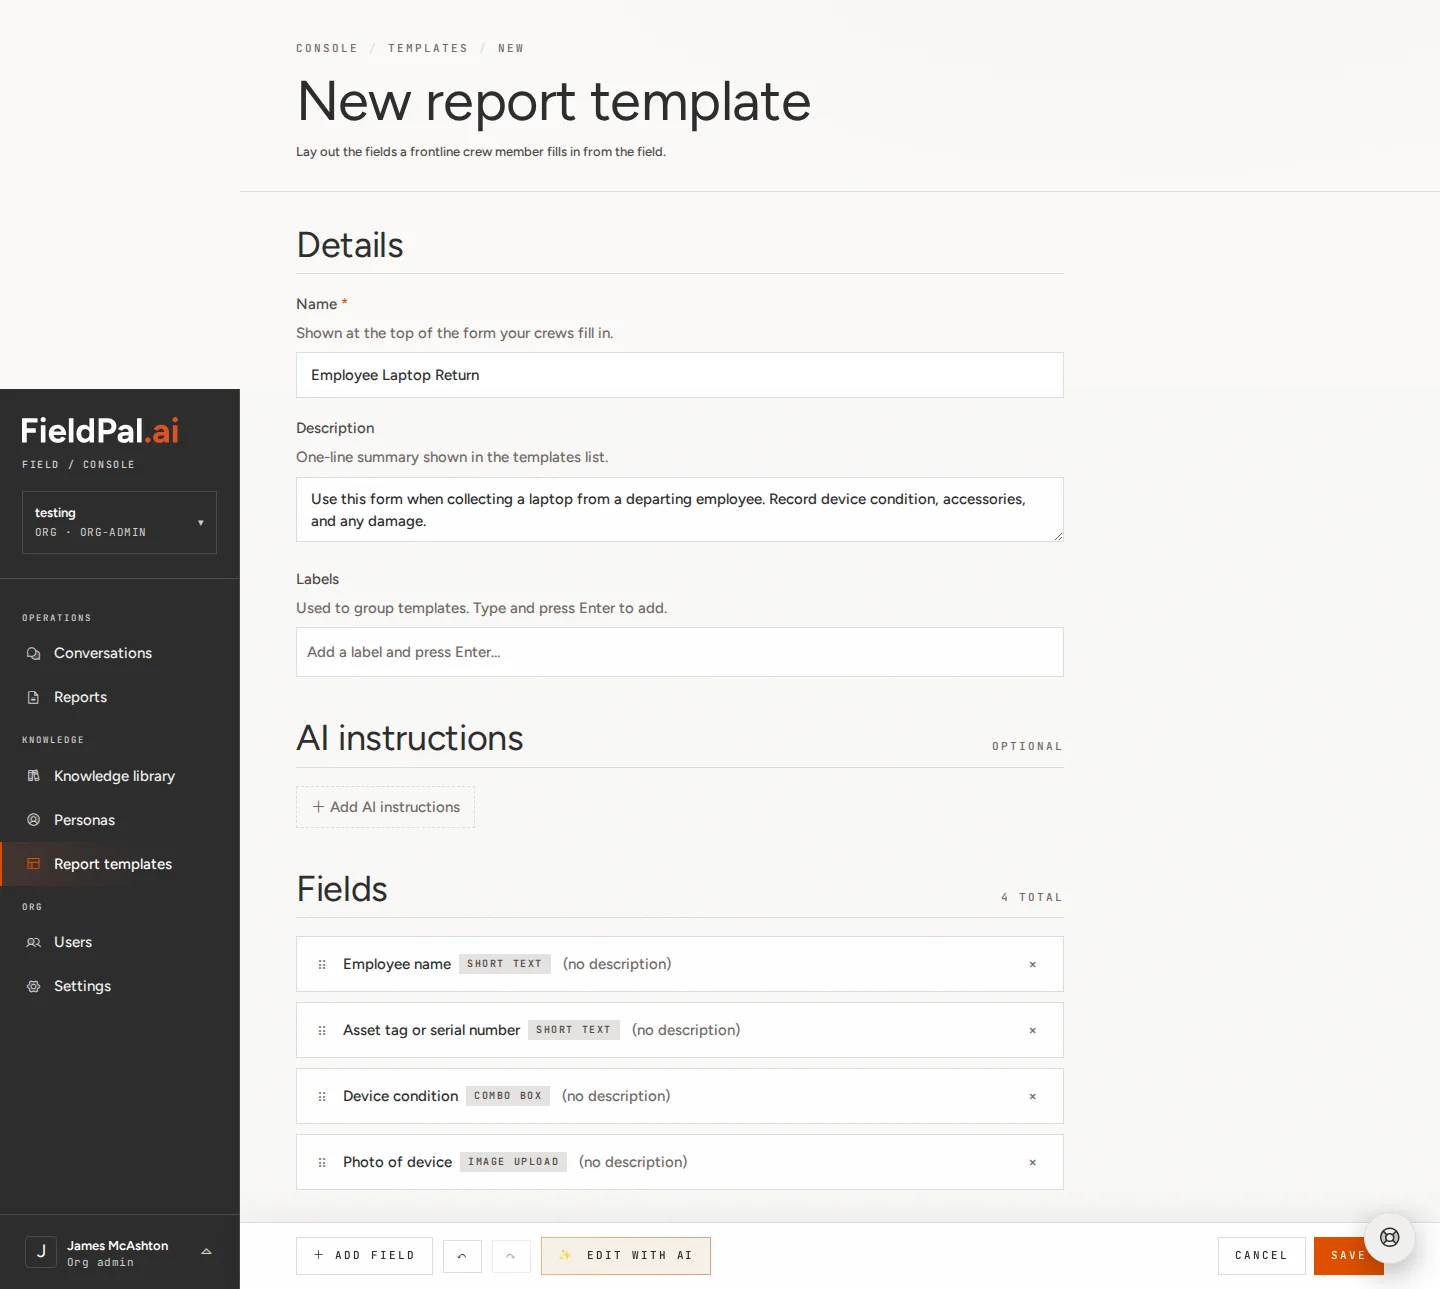The height and width of the screenshot is (1289, 1440).
Task: Click the Conversations chat icon
Action: pyautogui.click(x=33, y=653)
